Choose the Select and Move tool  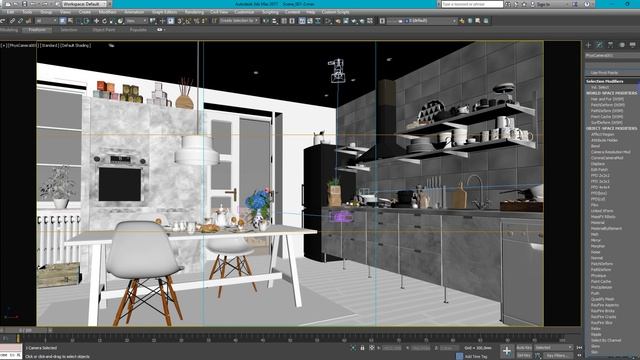point(96,20)
